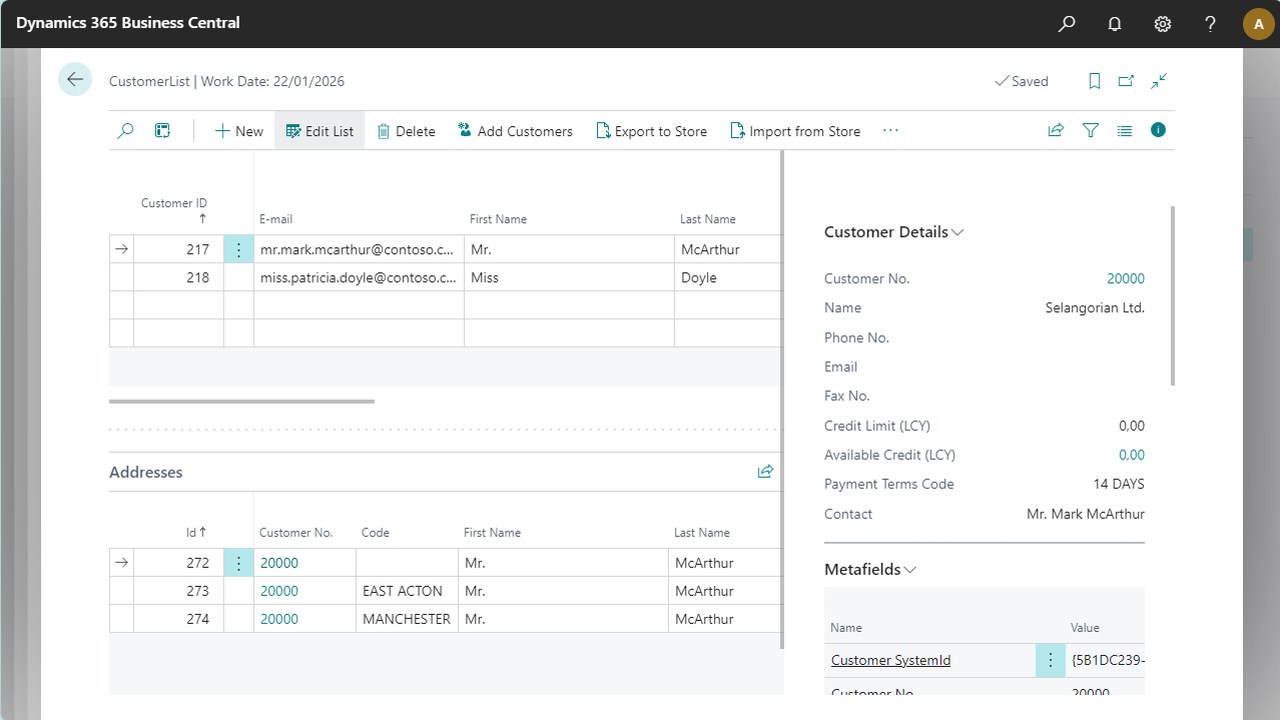This screenshot has height=720, width=1280.
Task: Analyze the list in analysis mode
Action: click(x=162, y=131)
